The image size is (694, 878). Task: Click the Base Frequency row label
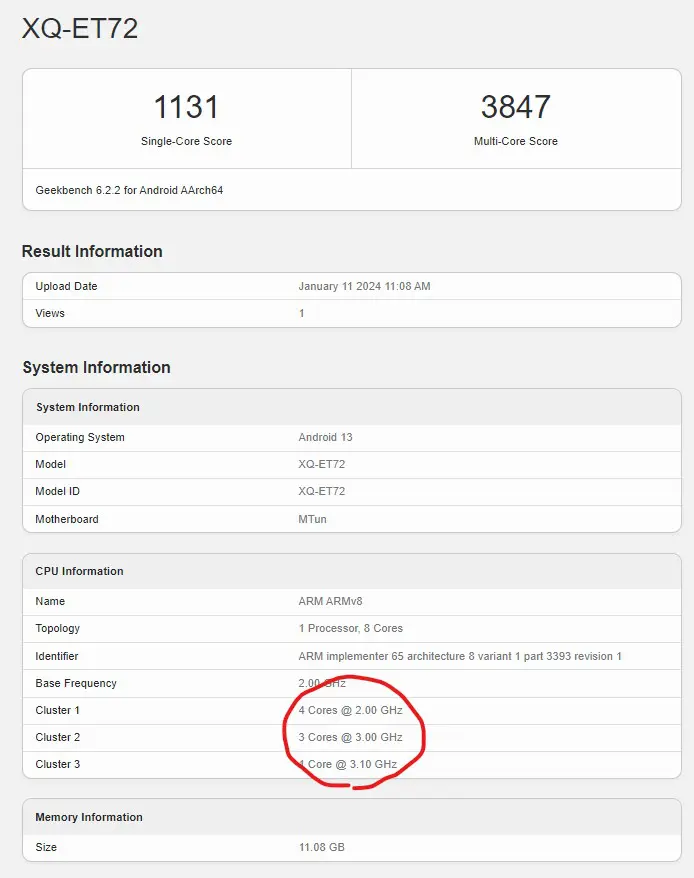point(76,683)
